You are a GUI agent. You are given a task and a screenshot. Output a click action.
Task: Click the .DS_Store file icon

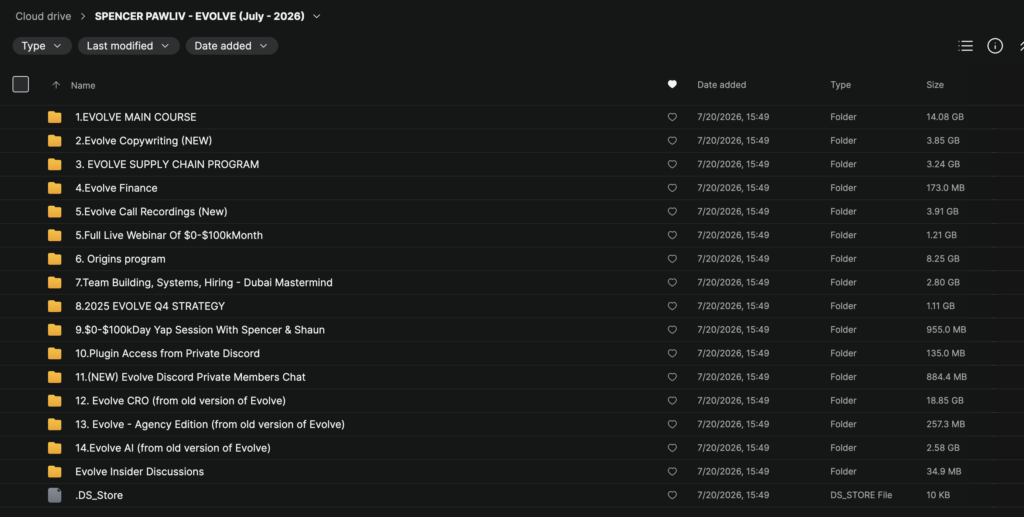(55, 495)
